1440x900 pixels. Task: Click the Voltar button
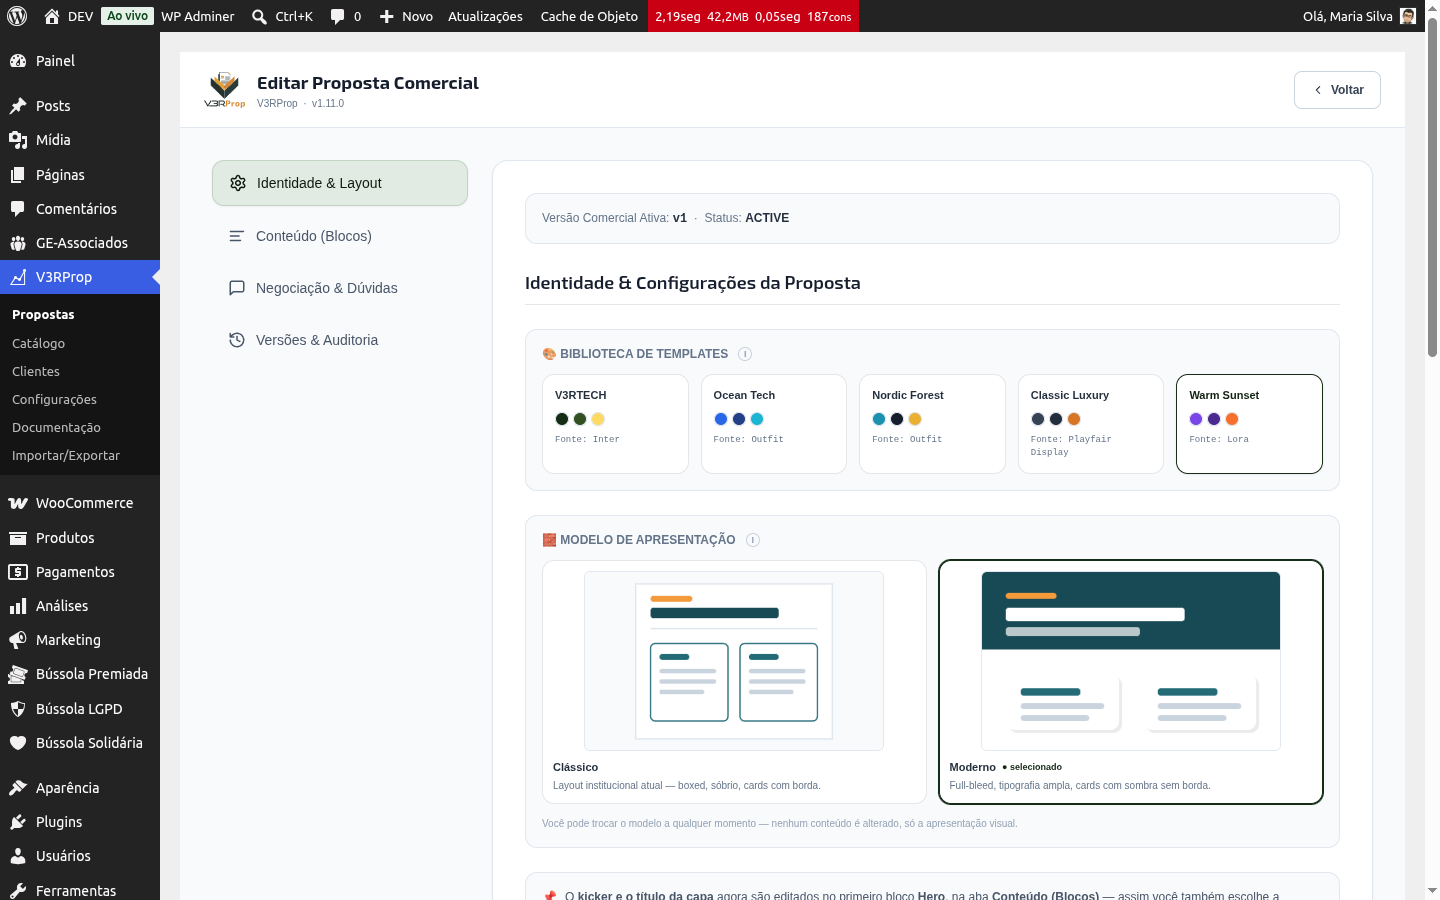click(1337, 90)
